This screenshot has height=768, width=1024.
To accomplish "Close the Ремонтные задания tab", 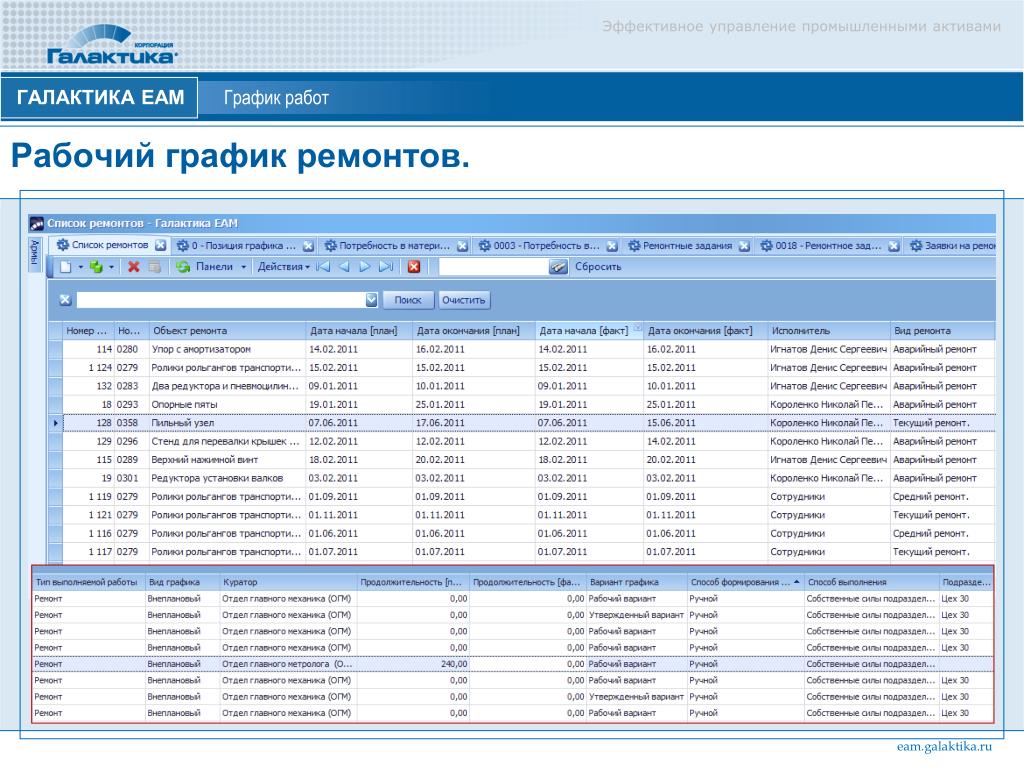I will click(x=744, y=246).
